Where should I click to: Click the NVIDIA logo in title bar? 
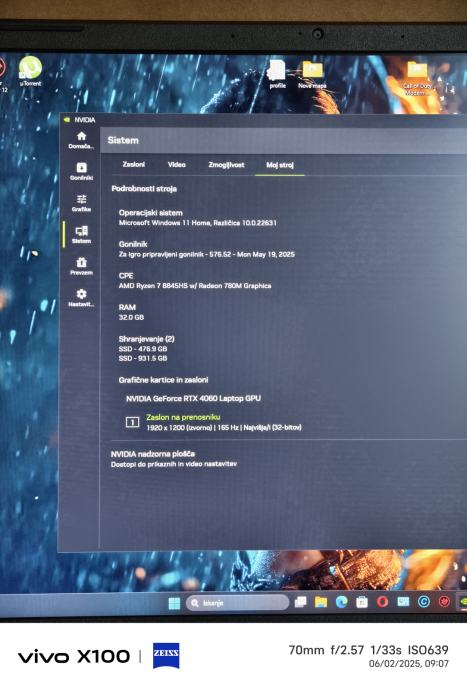[67, 120]
